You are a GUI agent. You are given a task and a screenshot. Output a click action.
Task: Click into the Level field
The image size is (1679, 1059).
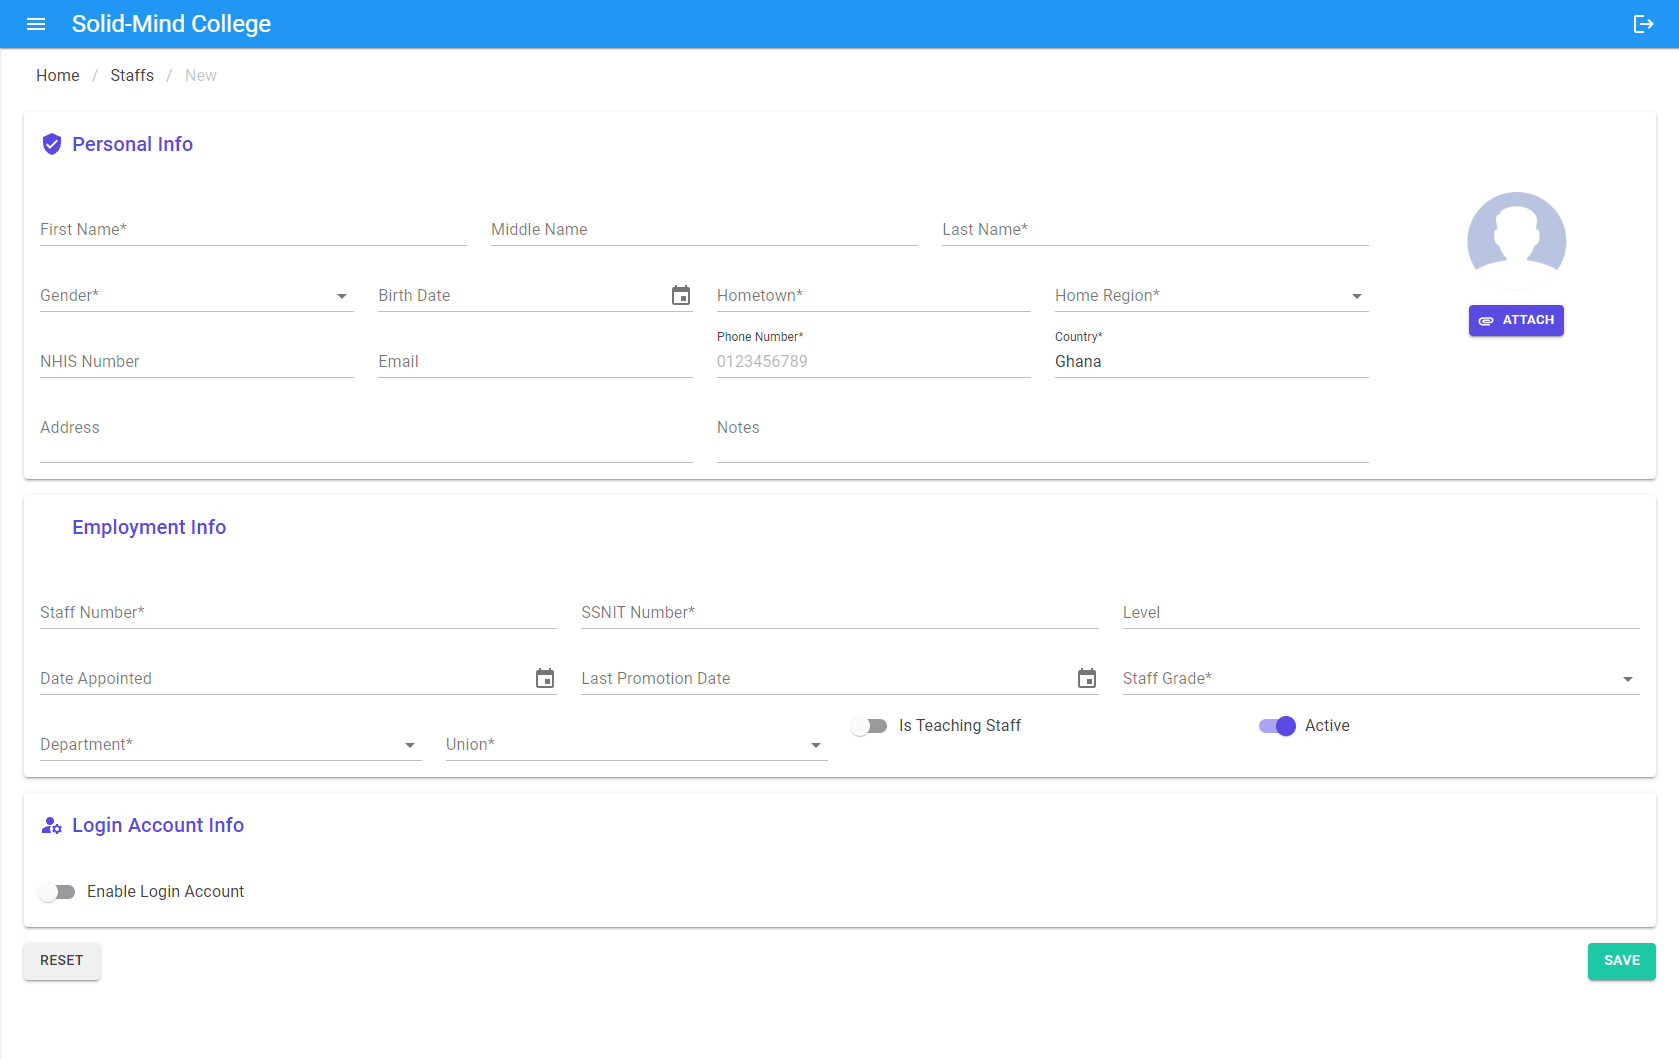pyautogui.click(x=1381, y=613)
